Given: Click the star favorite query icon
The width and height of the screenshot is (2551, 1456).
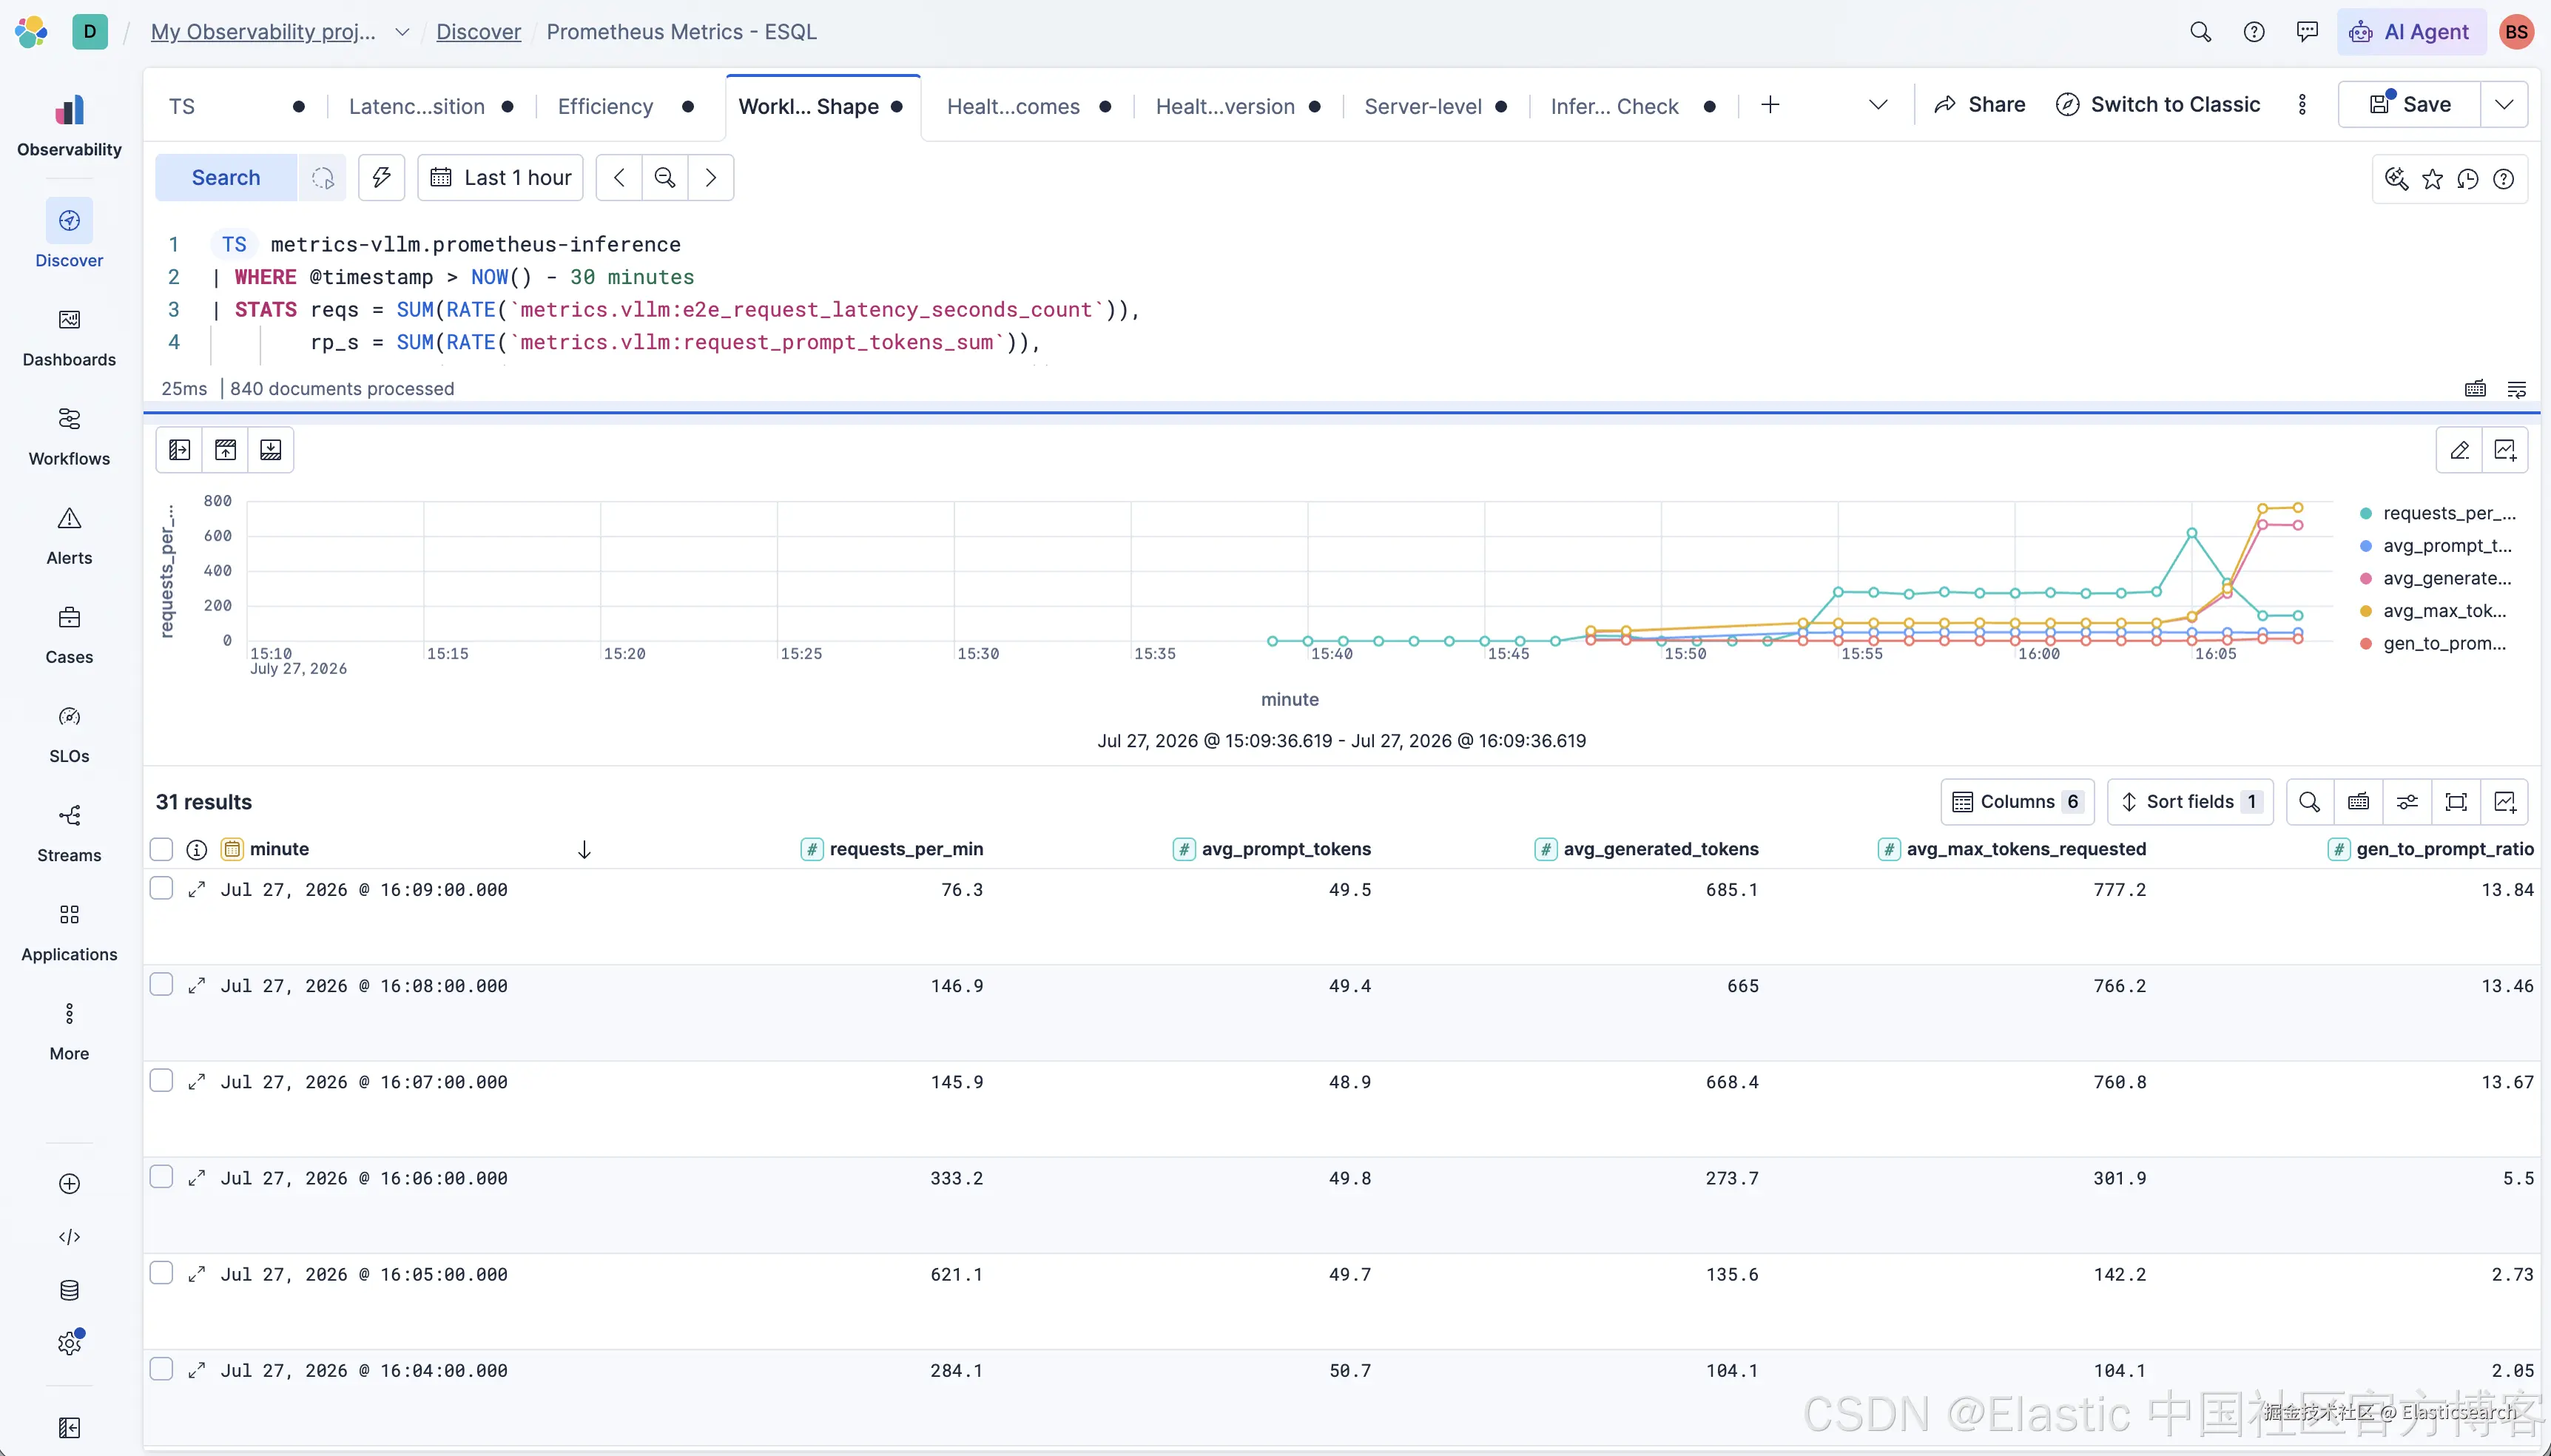Looking at the screenshot, I should click(2432, 179).
